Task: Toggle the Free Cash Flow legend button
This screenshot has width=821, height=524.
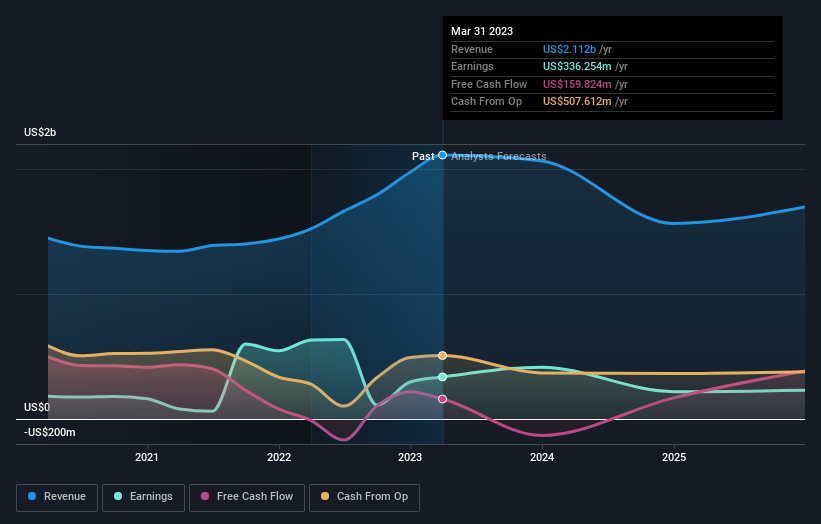Action: [247, 497]
